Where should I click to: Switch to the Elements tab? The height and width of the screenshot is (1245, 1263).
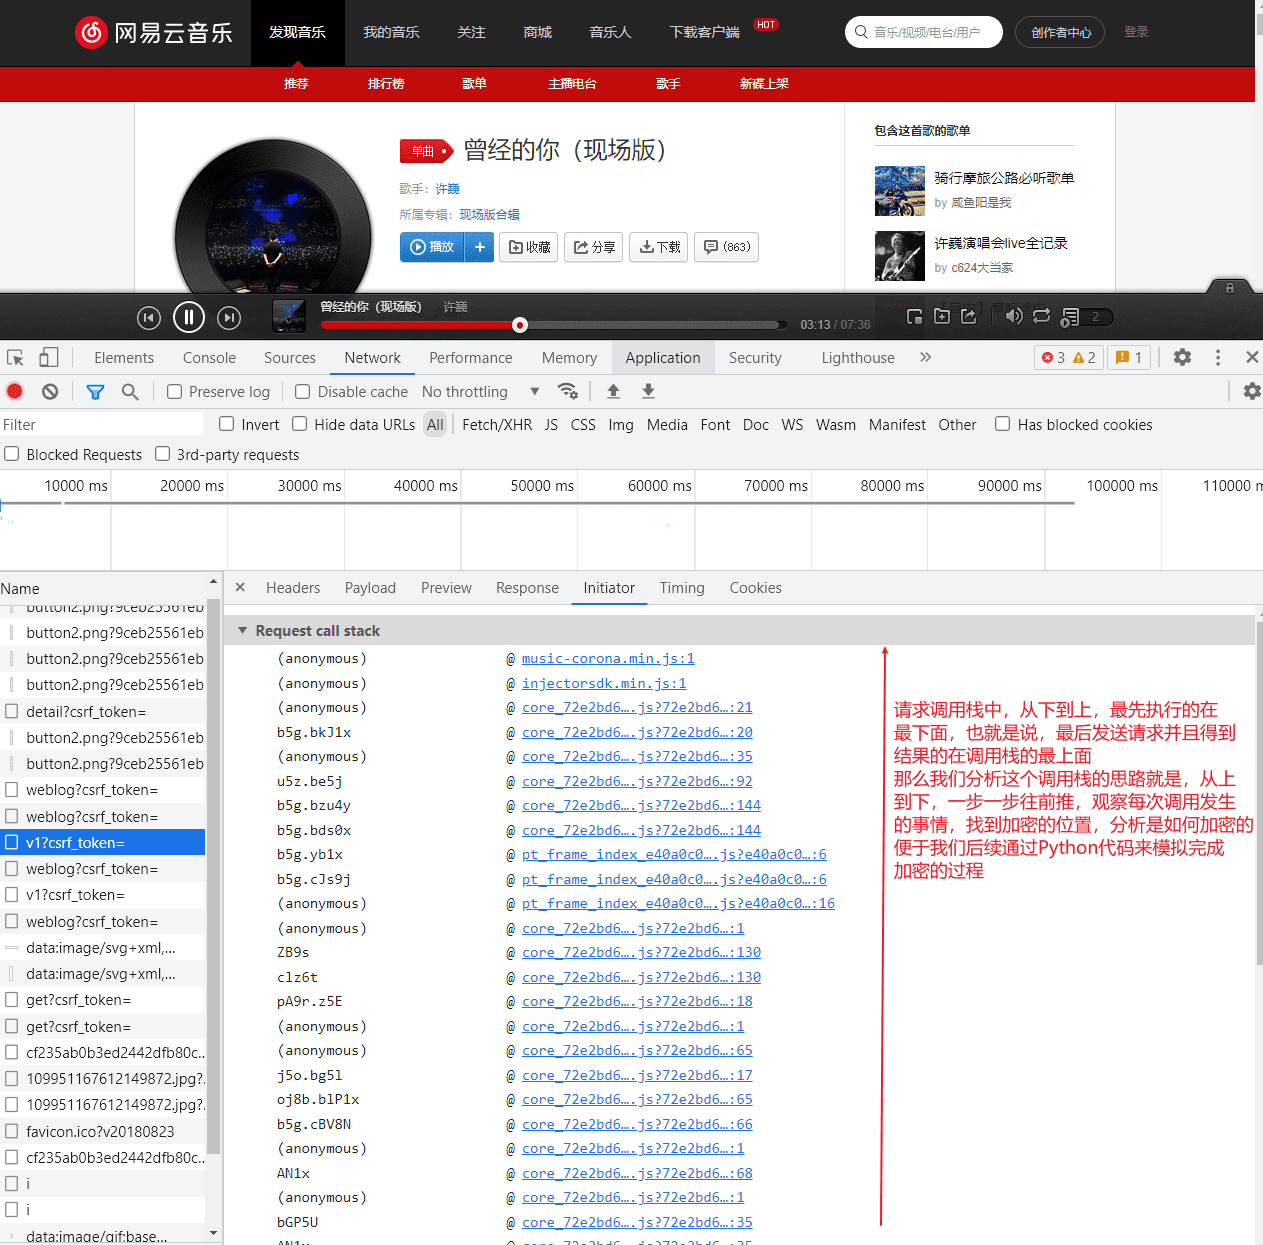click(124, 358)
